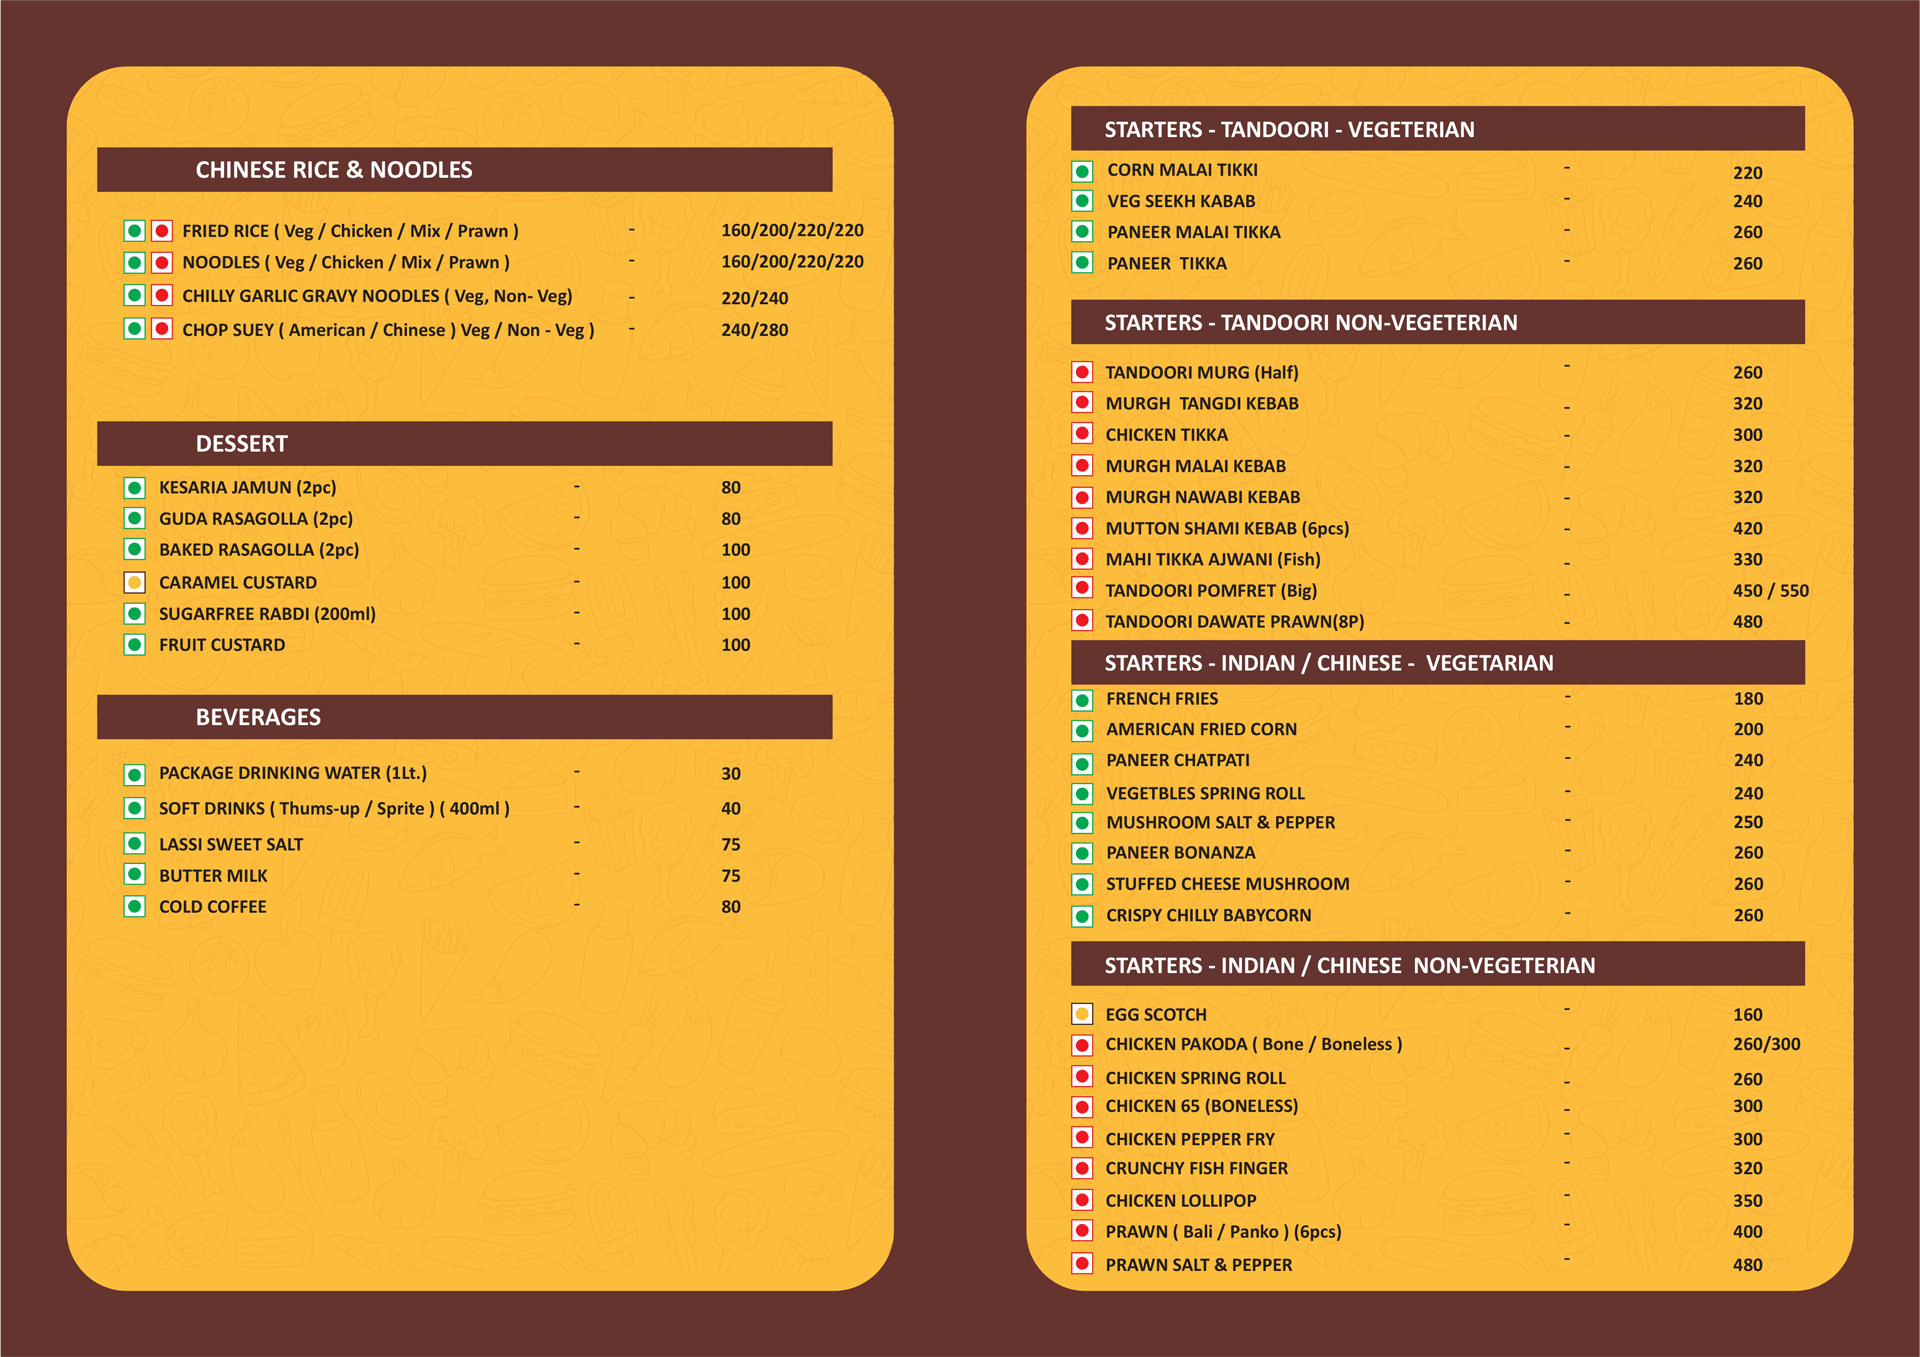
Task: Click the 260/300 price of Chicken Pakoda
Action: coord(1766,1044)
